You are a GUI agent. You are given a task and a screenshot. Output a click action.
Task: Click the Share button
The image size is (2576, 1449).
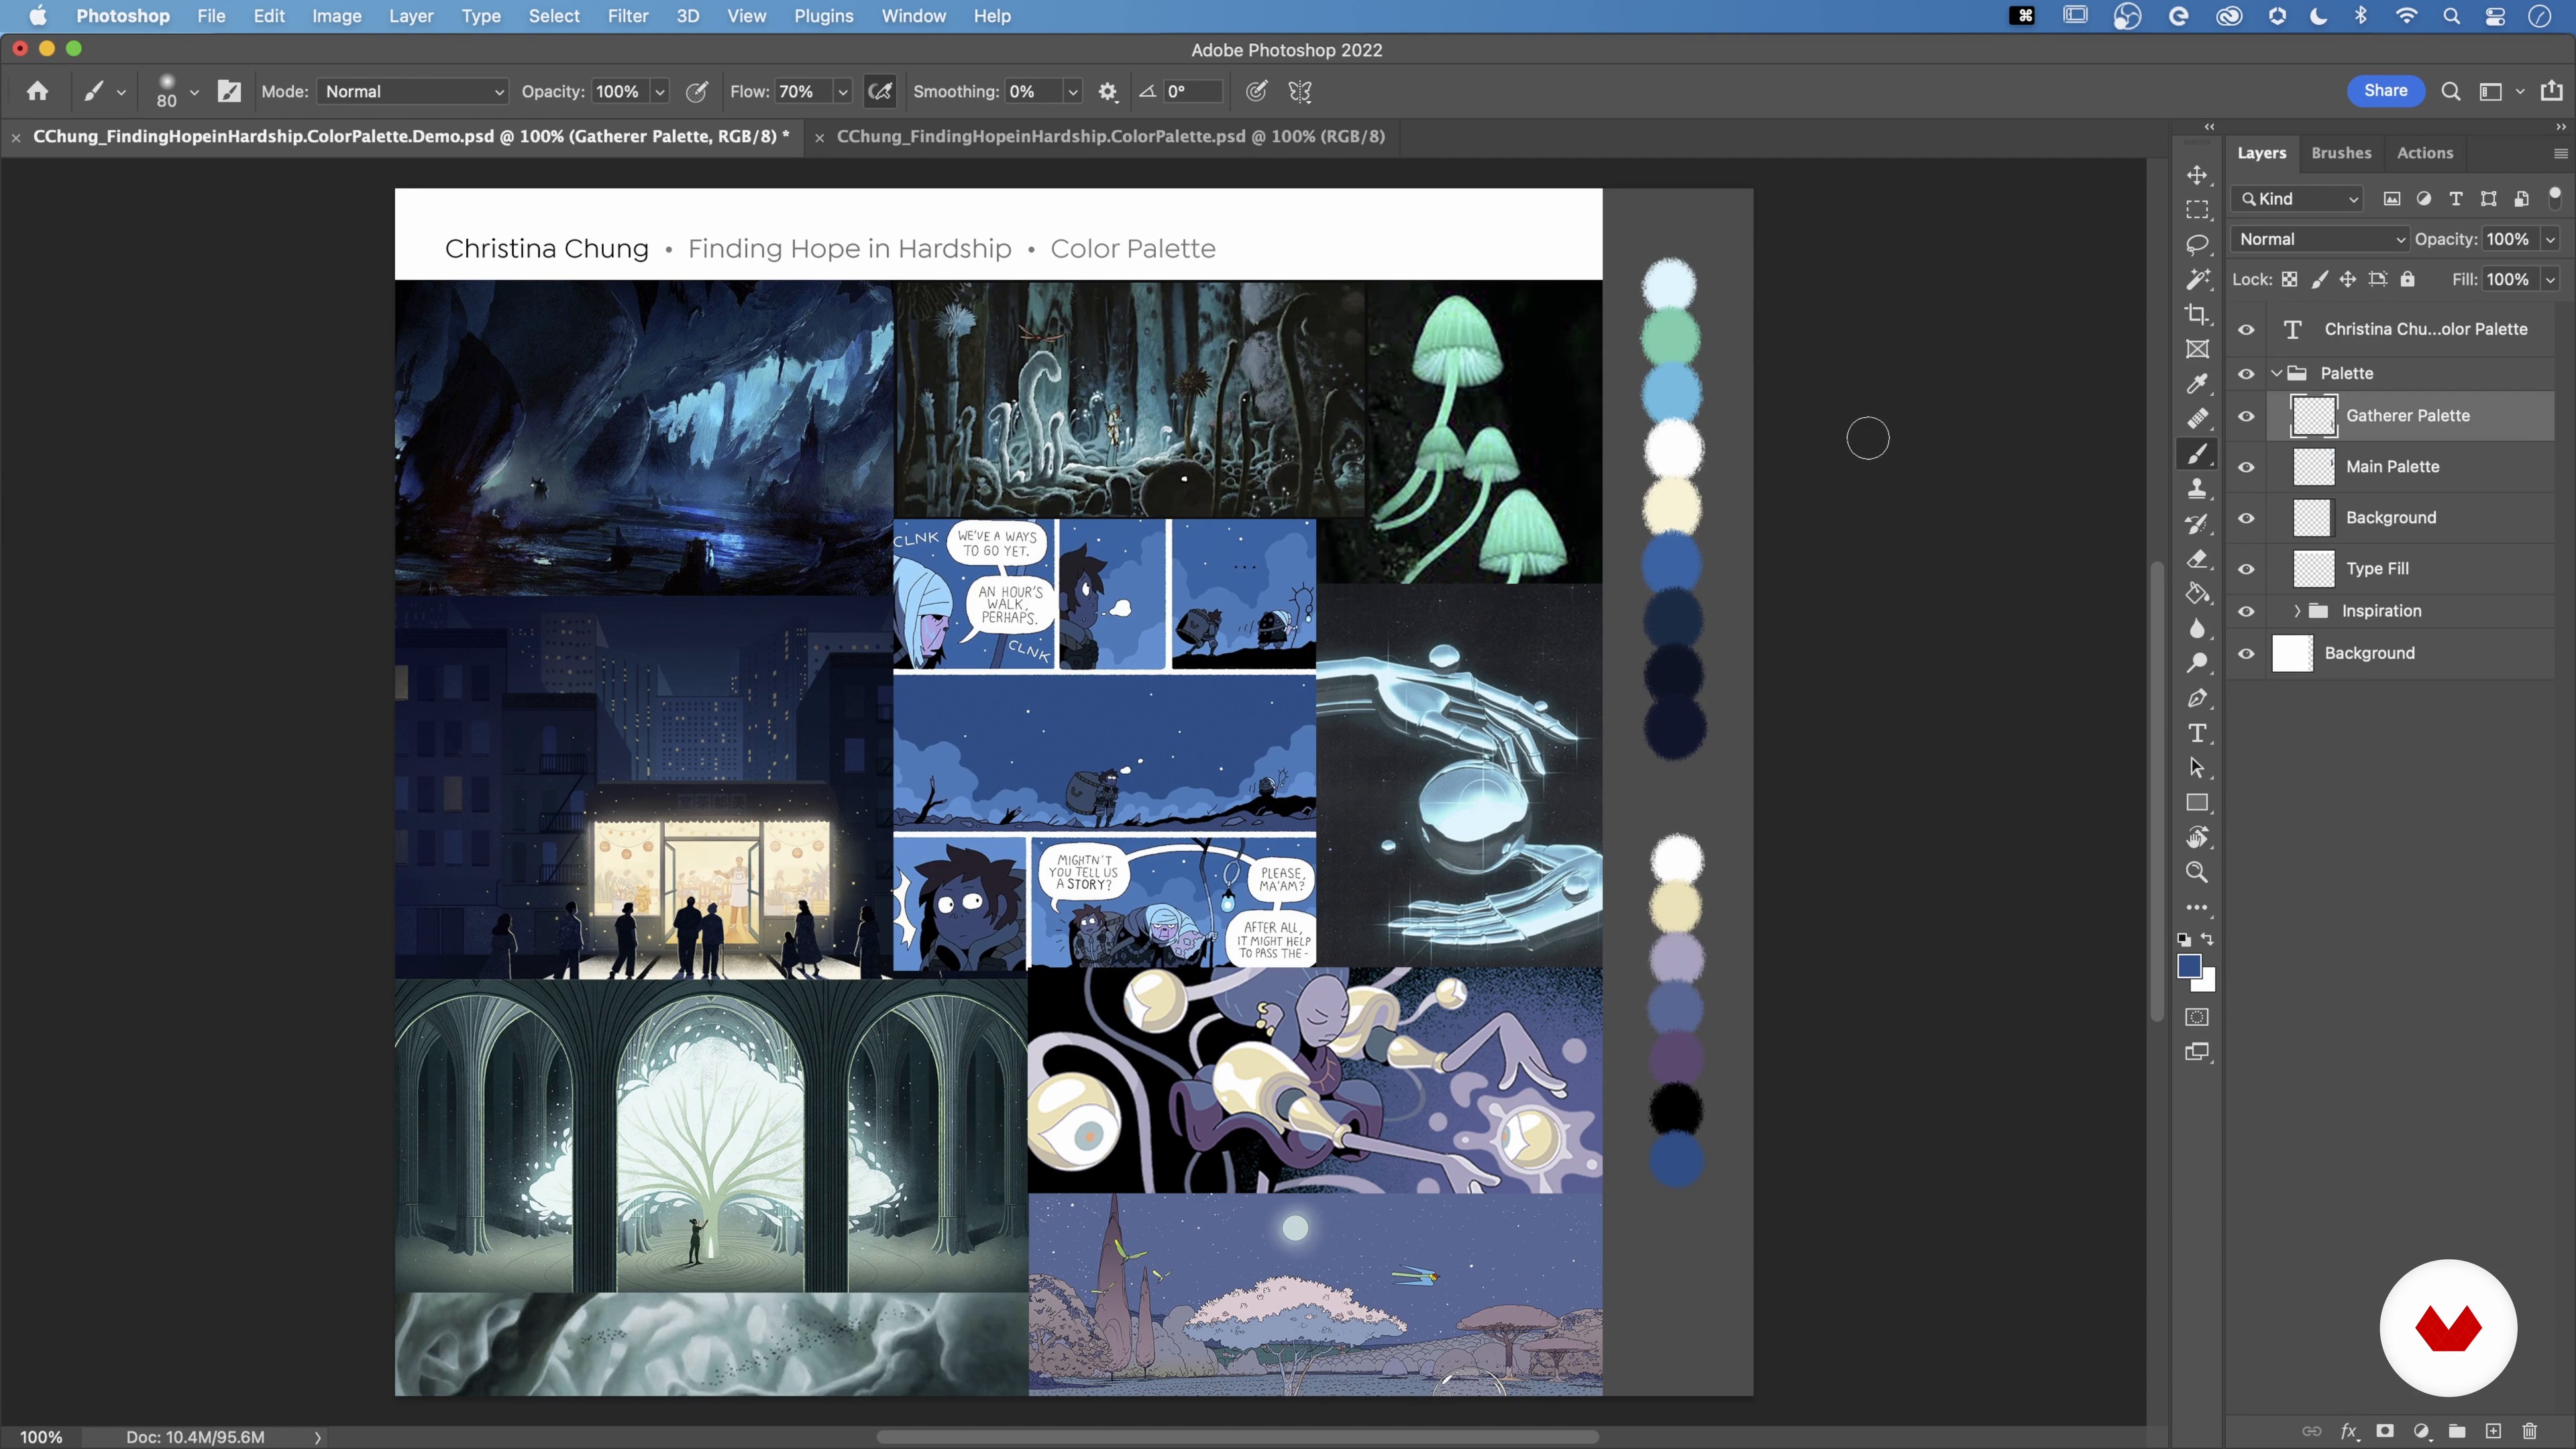pos(2385,91)
